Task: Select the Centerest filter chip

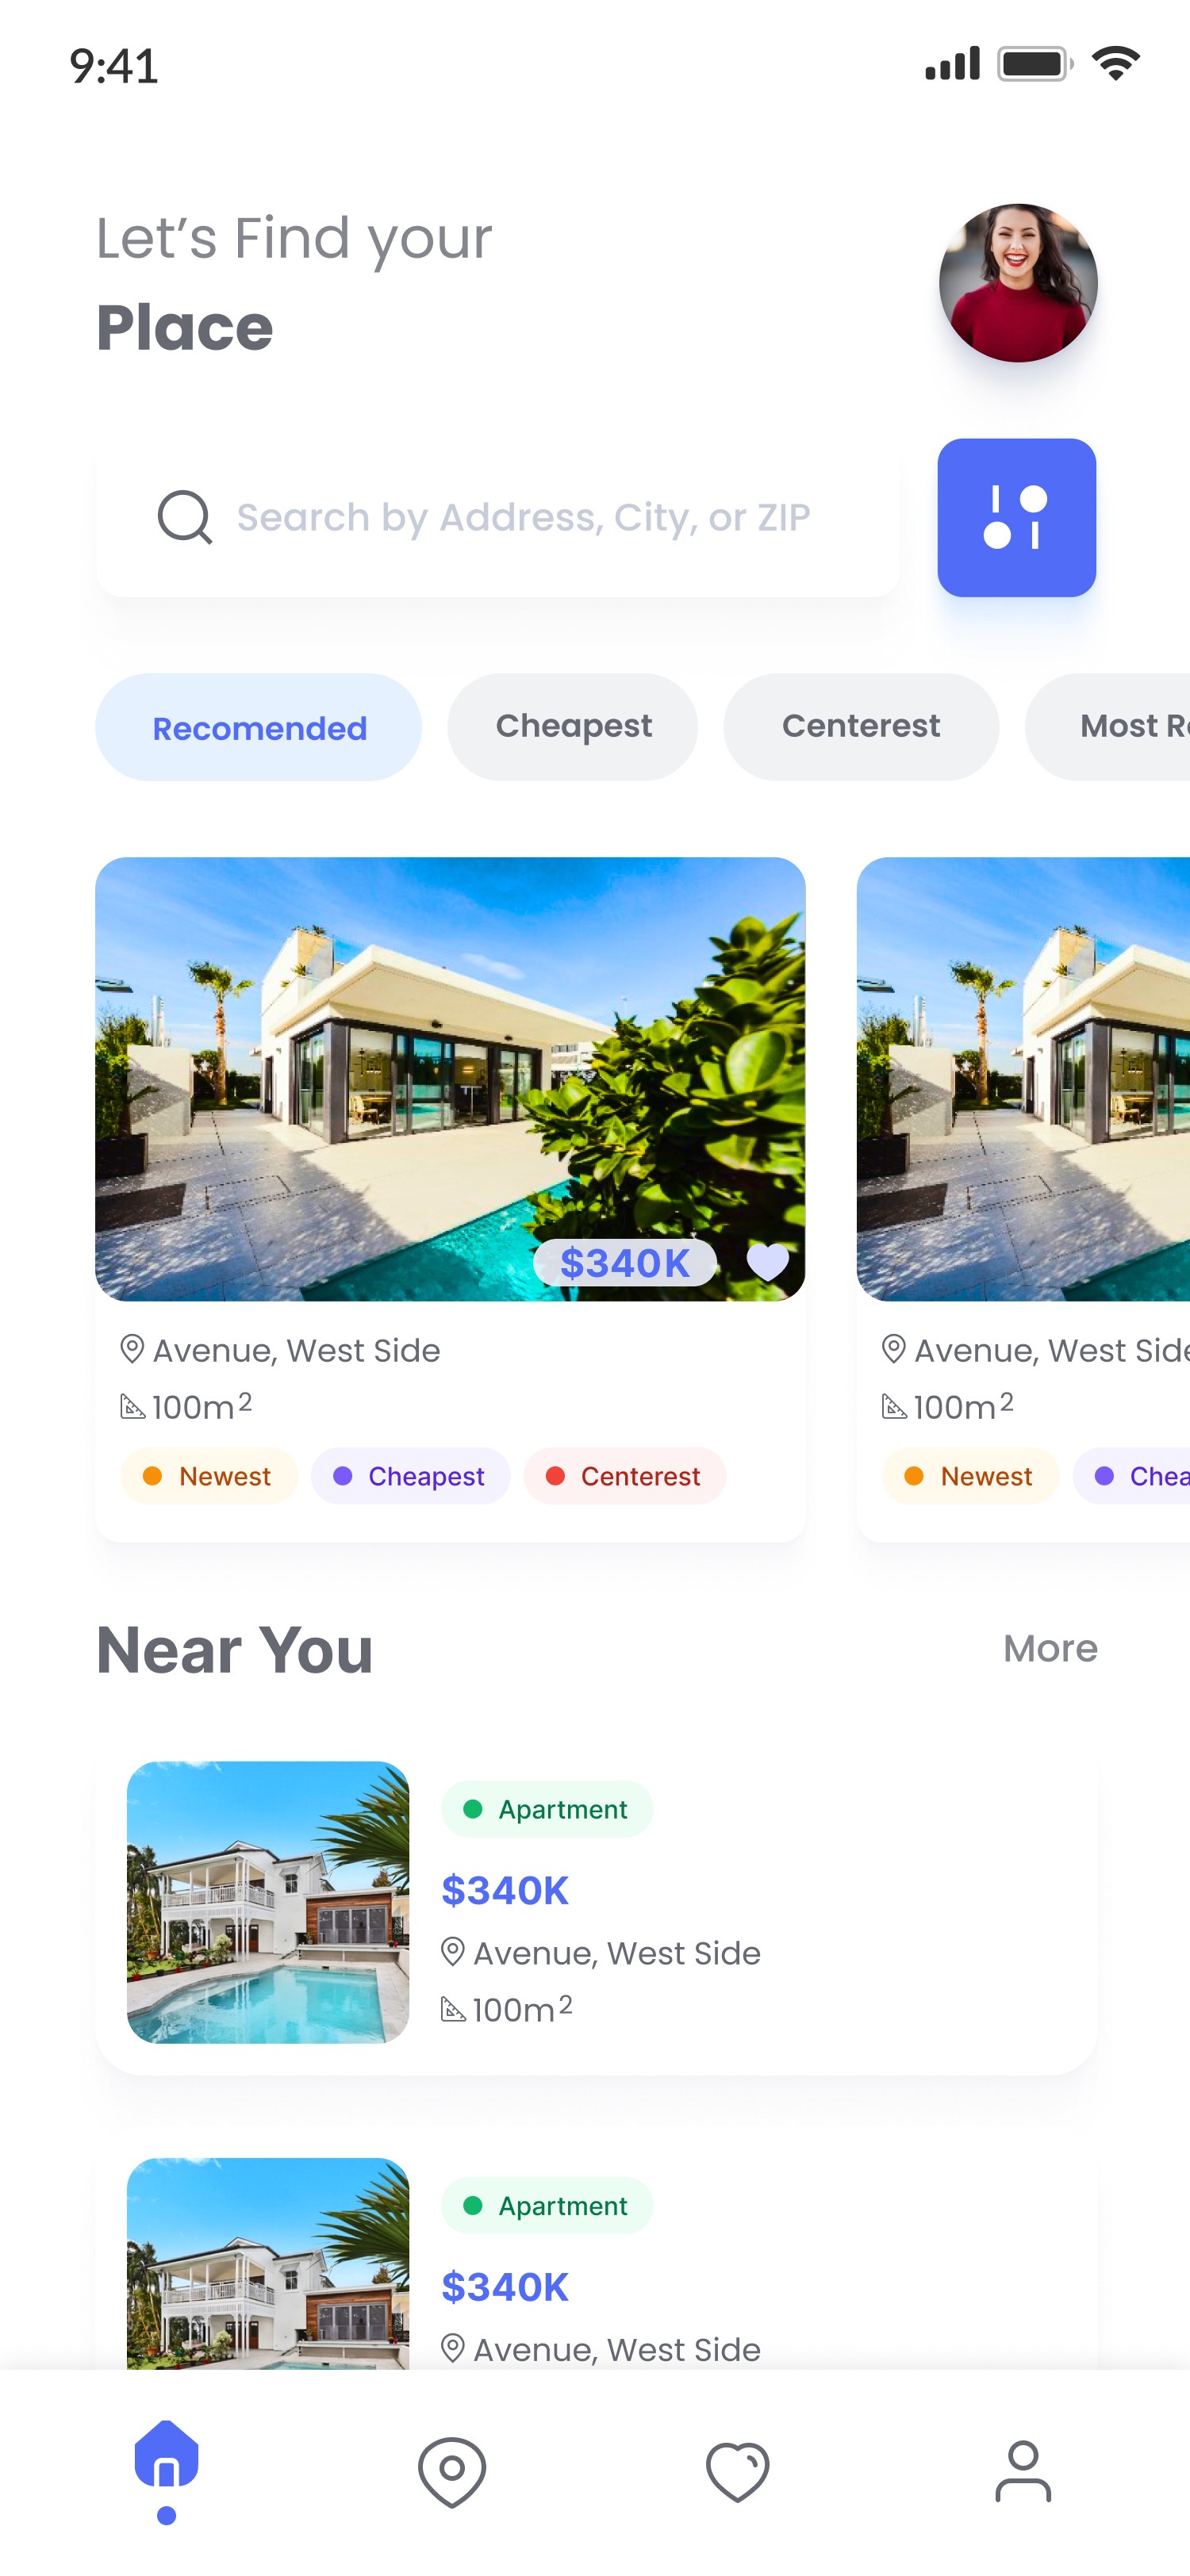Action: pyautogui.click(x=861, y=727)
